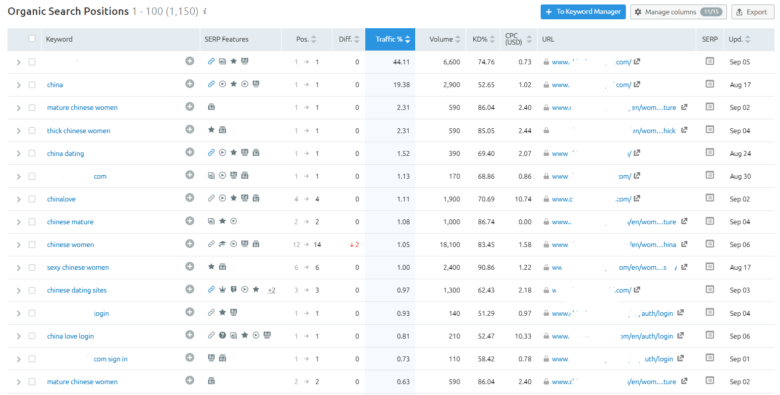780x395 pixels.
Task: Open external link icon in 'china' row URL
Action: click(x=637, y=85)
